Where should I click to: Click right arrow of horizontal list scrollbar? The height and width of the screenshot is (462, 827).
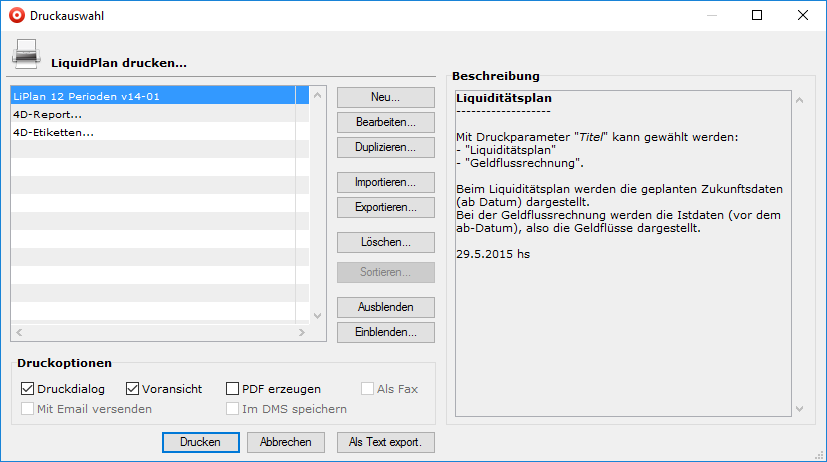click(303, 331)
